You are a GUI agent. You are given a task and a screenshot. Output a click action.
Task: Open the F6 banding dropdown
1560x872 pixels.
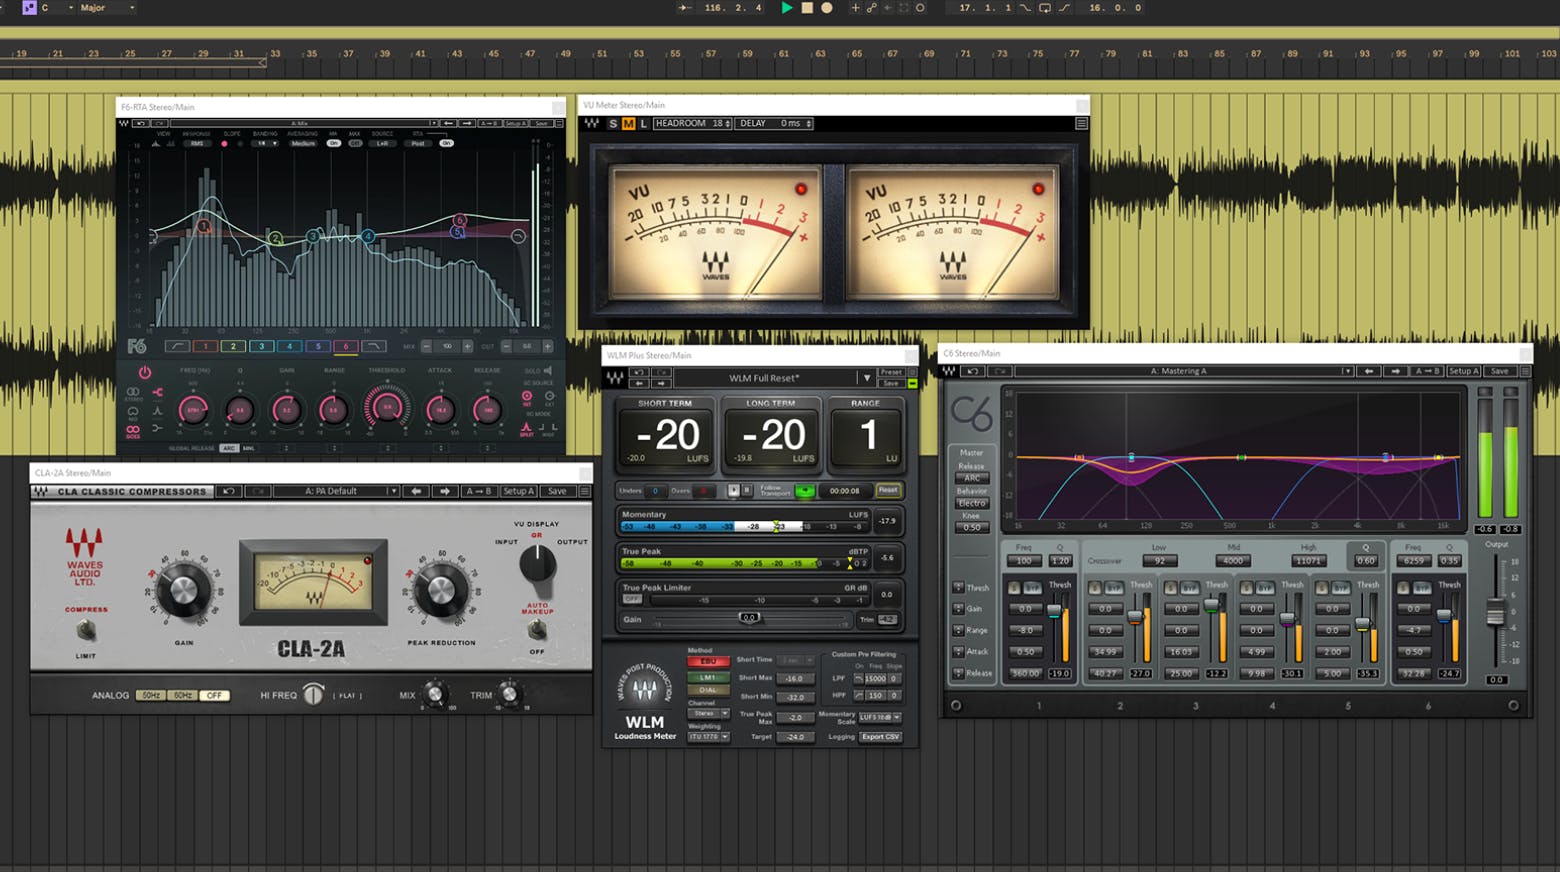[264, 143]
